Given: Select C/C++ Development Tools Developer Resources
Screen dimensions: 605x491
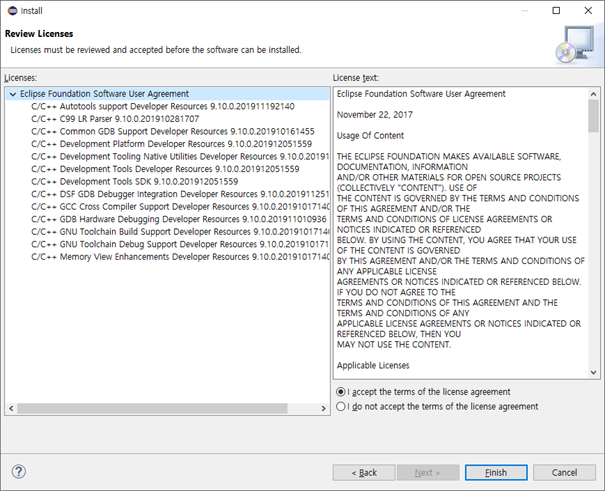Looking at the screenshot, I should [x=165, y=169].
